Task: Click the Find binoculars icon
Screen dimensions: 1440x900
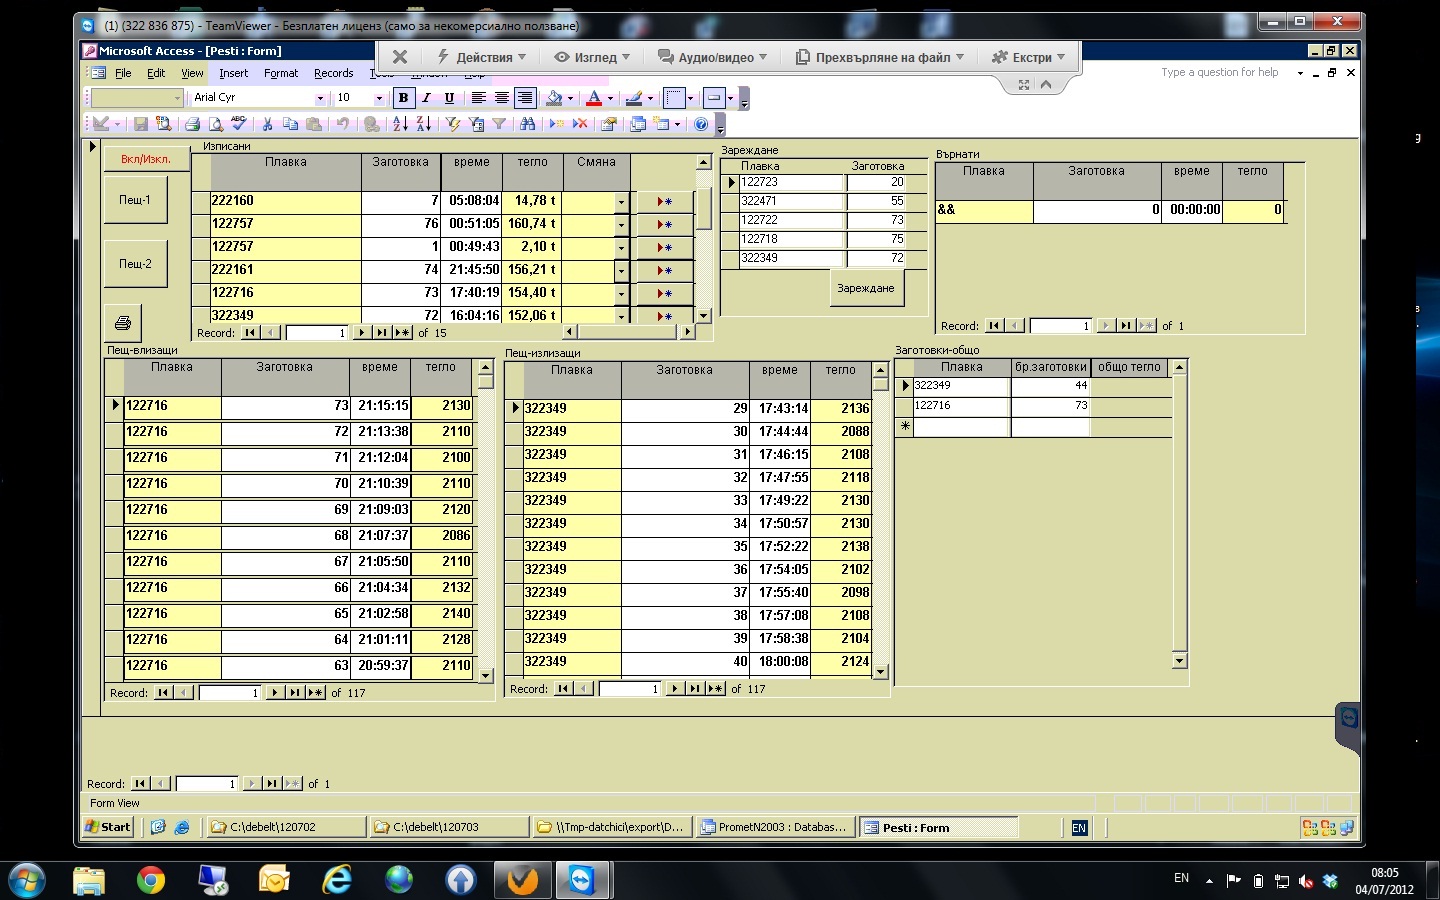Action: [527, 124]
